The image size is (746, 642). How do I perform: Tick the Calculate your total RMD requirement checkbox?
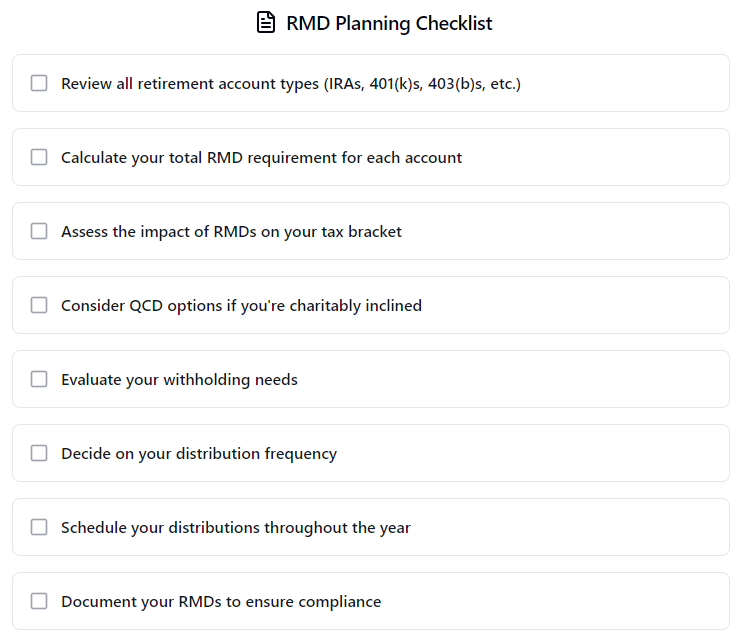(39, 157)
